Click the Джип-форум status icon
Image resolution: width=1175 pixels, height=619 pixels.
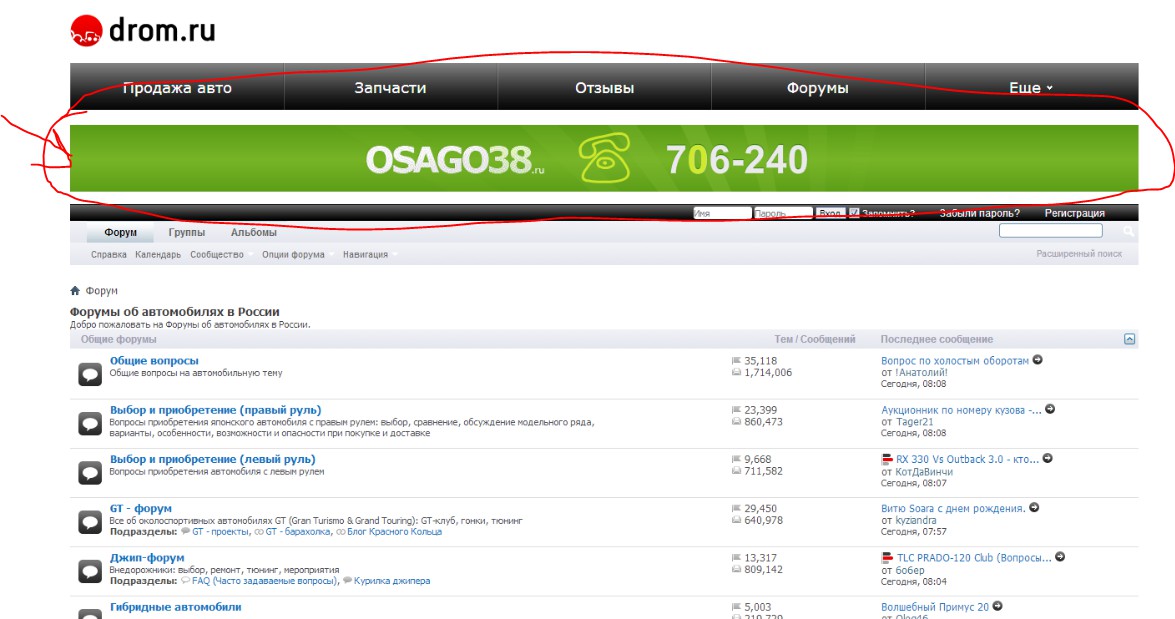(90, 572)
